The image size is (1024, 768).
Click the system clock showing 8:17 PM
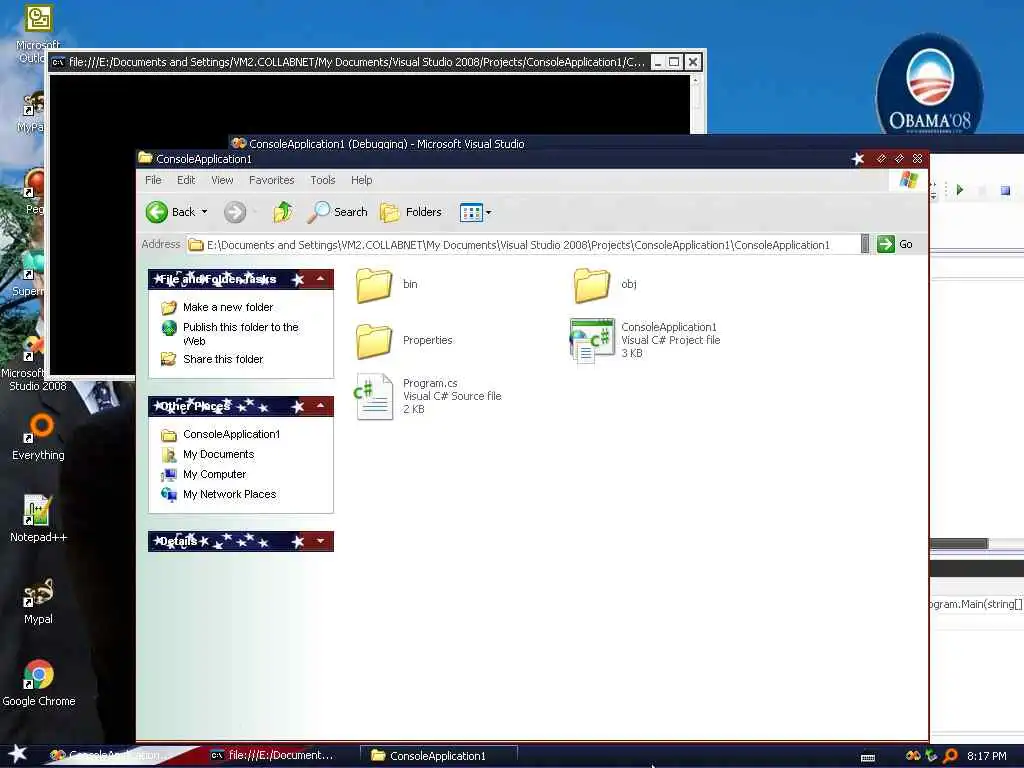tap(986, 756)
